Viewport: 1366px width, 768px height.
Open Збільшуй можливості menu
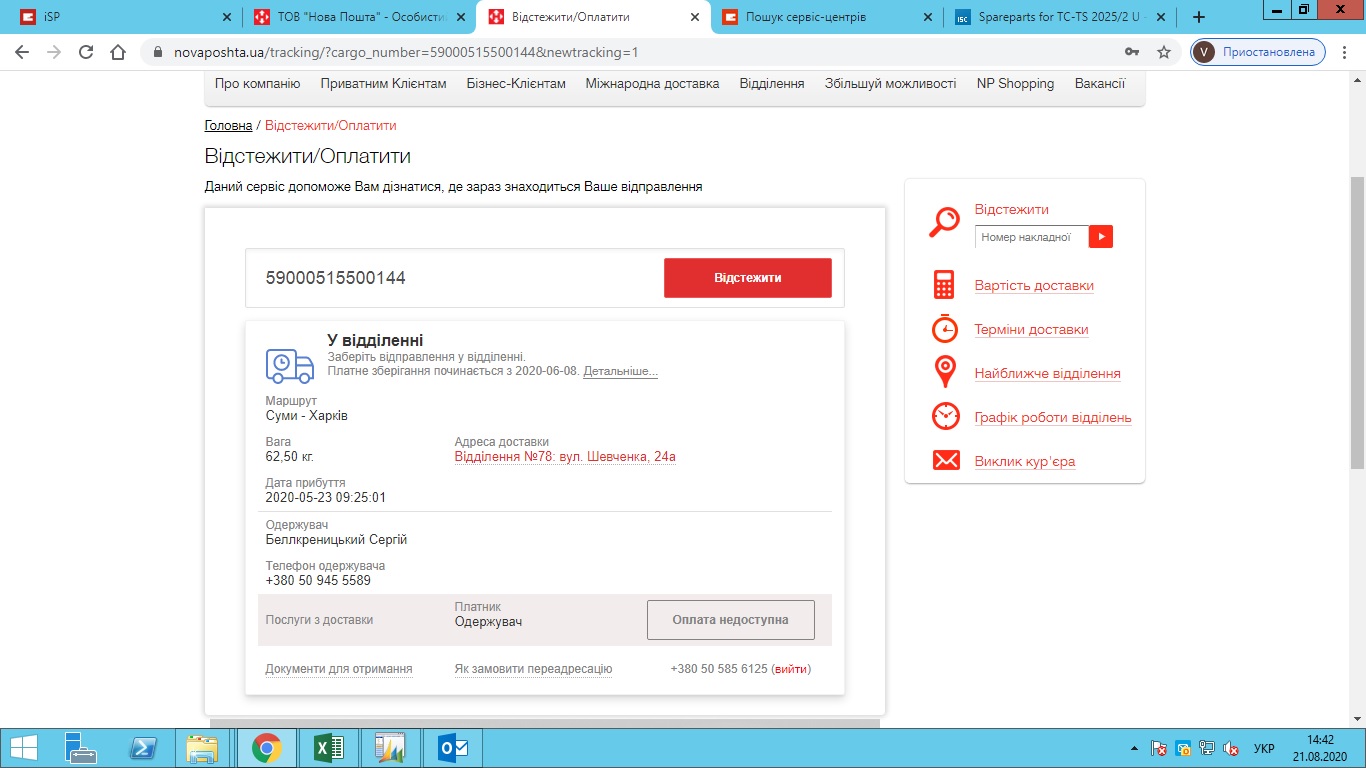coord(890,84)
